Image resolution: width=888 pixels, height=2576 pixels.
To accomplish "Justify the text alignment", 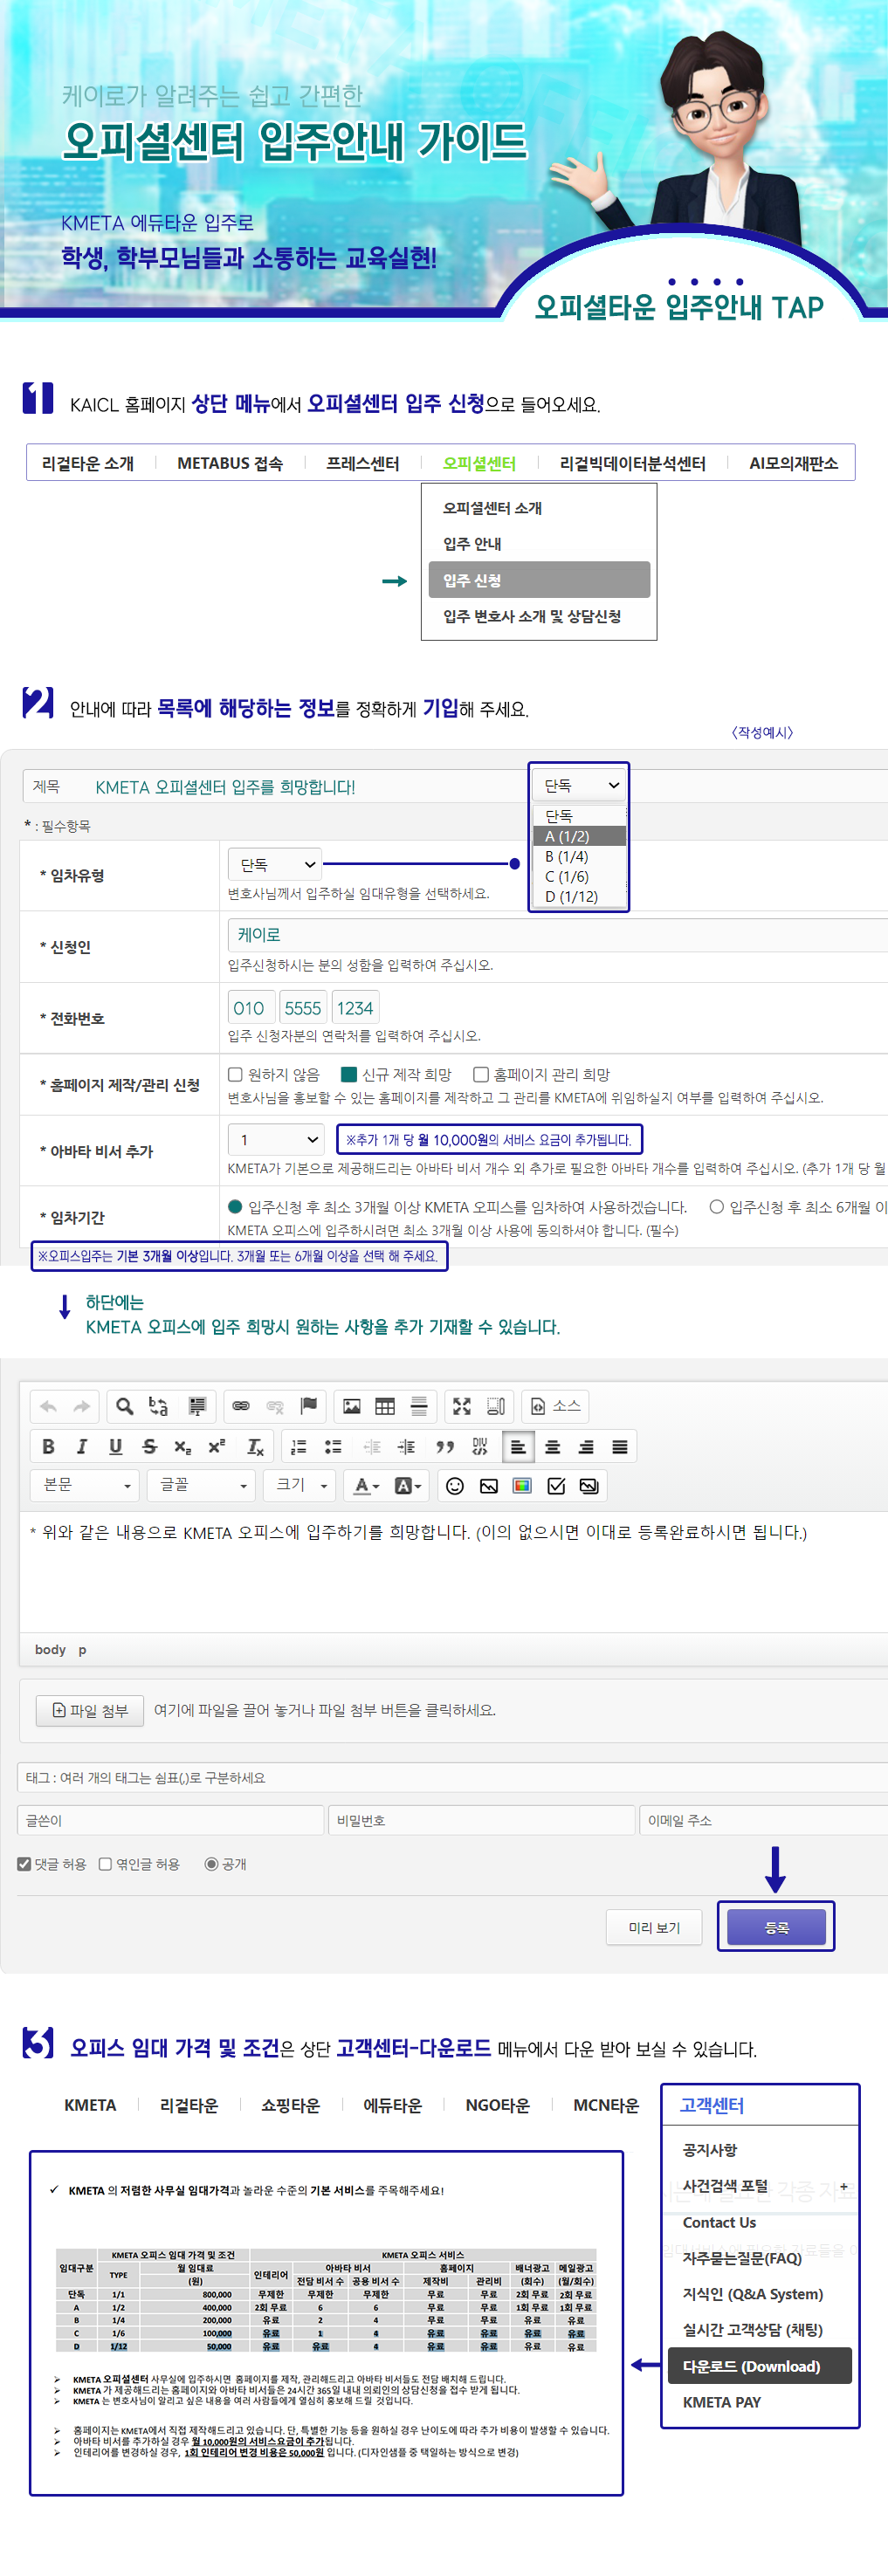I will click(620, 1446).
